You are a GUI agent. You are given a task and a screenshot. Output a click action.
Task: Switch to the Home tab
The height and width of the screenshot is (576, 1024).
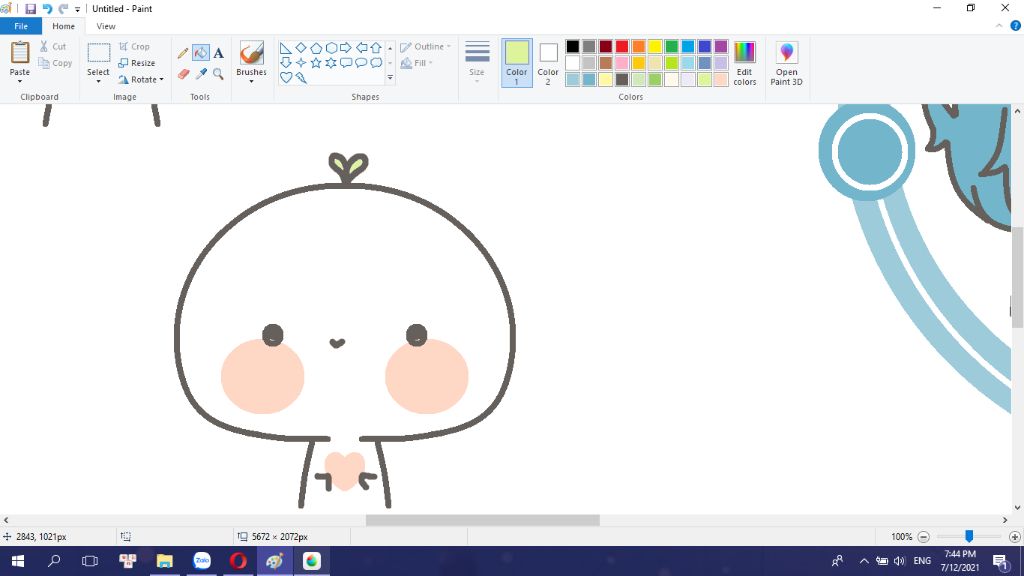click(x=63, y=26)
